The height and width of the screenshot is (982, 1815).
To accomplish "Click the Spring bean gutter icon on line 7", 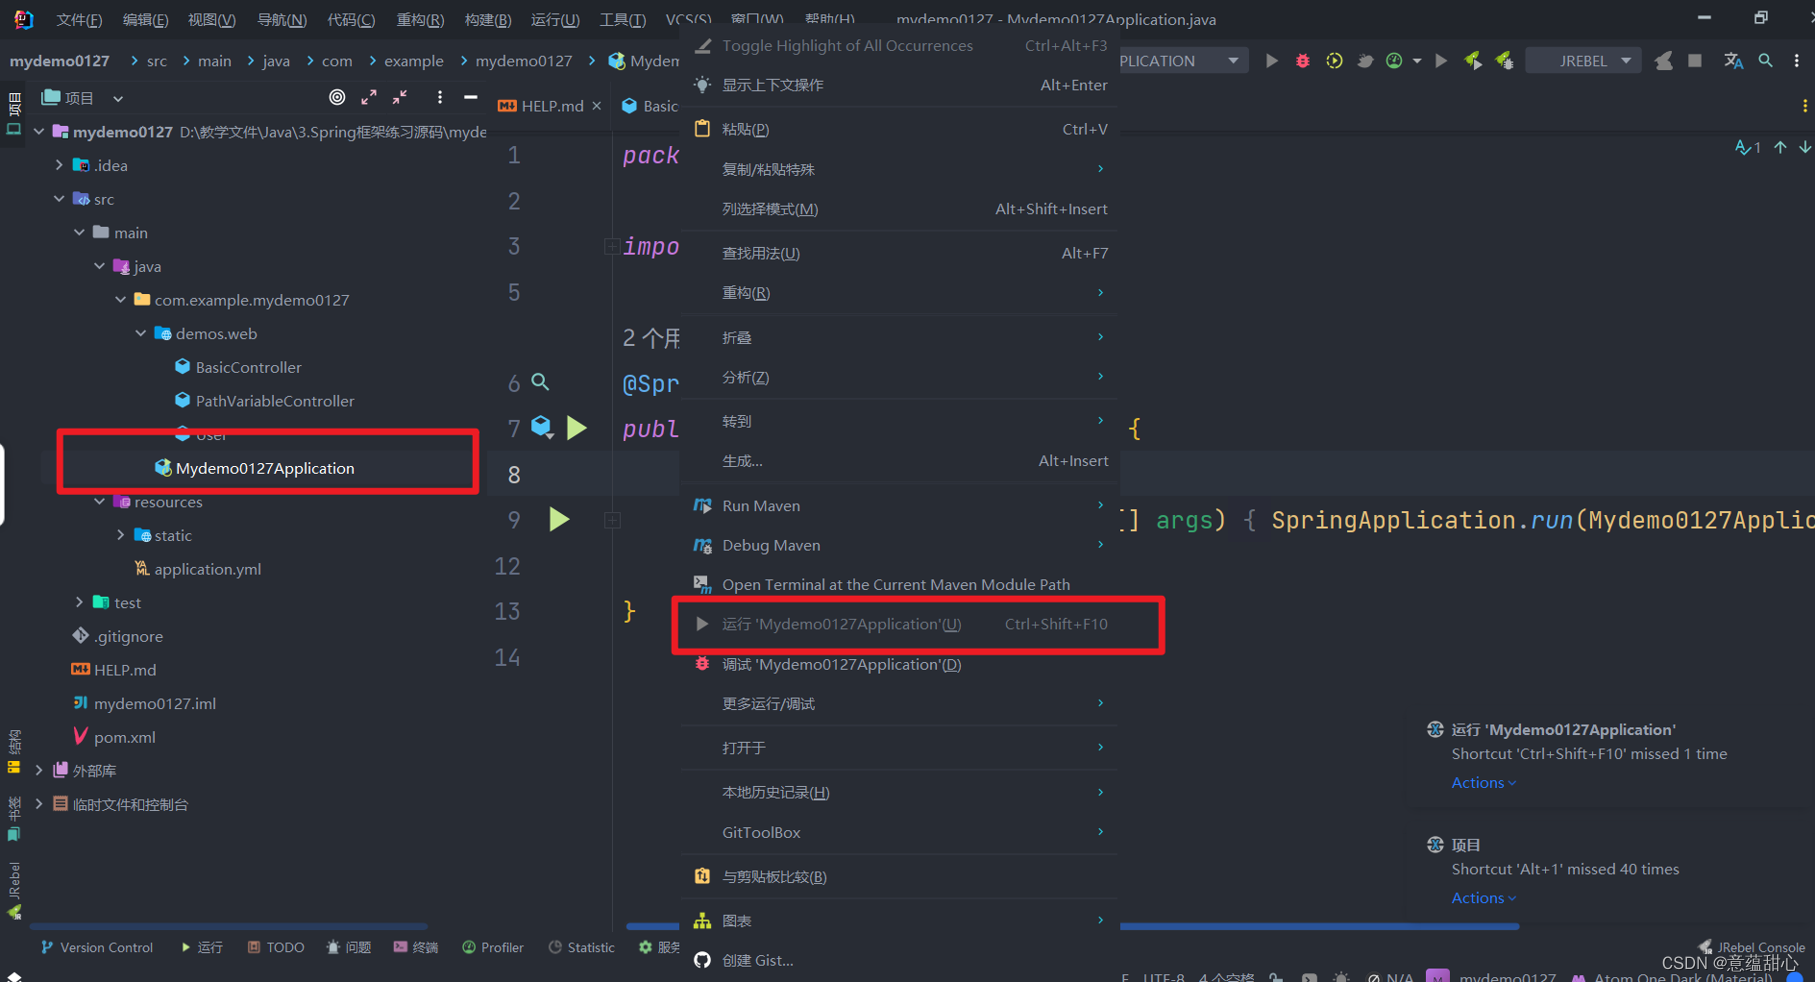I will 542,427.
